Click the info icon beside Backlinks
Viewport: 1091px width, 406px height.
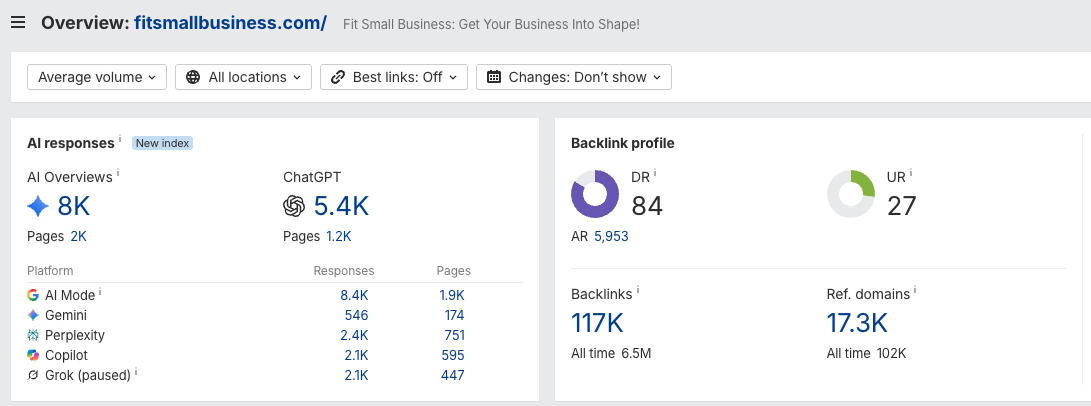point(638,290)
